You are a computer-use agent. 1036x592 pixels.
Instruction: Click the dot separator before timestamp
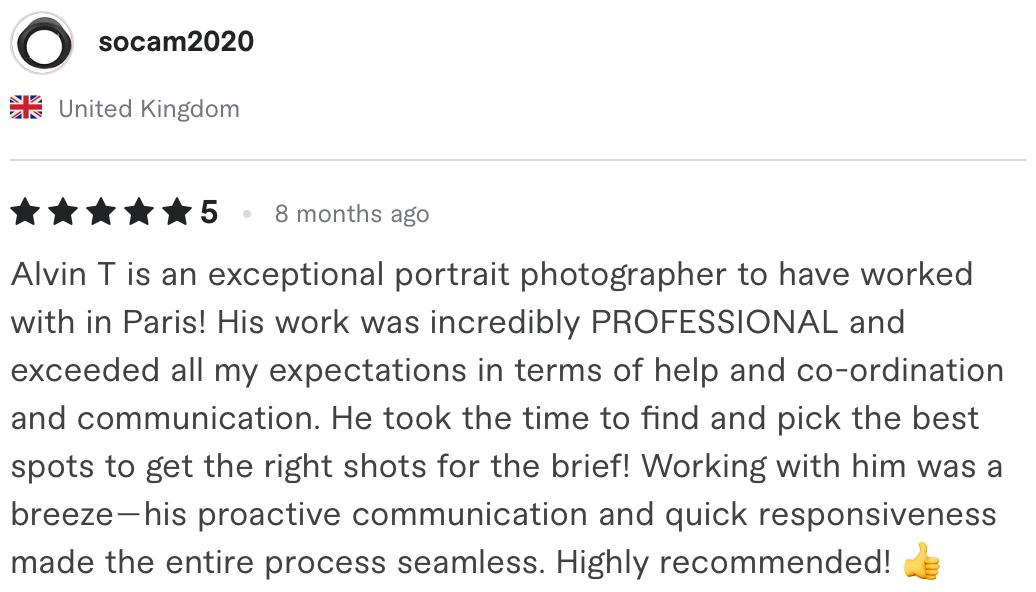coord(246,214)
